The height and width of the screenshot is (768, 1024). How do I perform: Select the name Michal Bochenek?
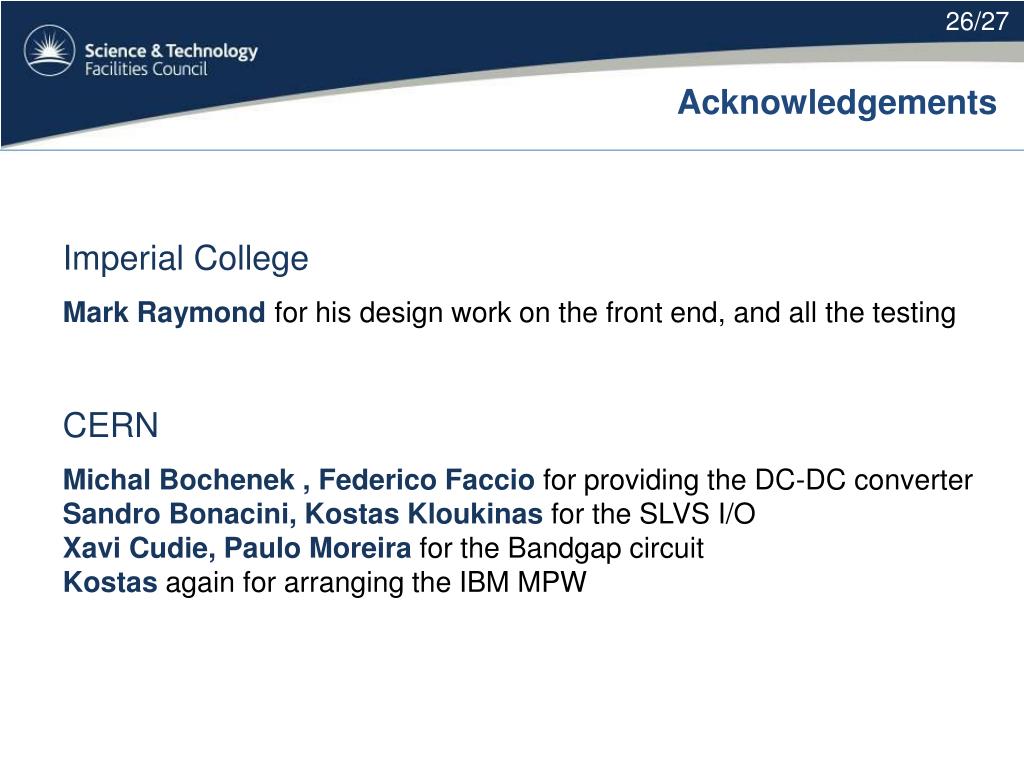(x=178, y=480)
